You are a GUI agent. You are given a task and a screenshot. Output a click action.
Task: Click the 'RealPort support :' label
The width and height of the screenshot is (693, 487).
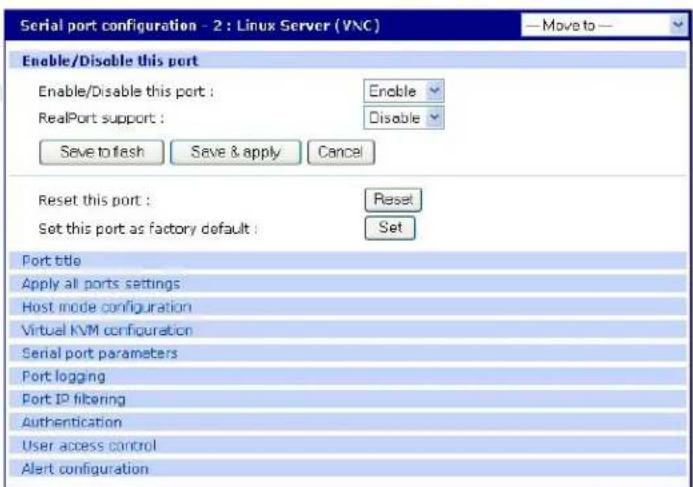click(x=101, y=118)
